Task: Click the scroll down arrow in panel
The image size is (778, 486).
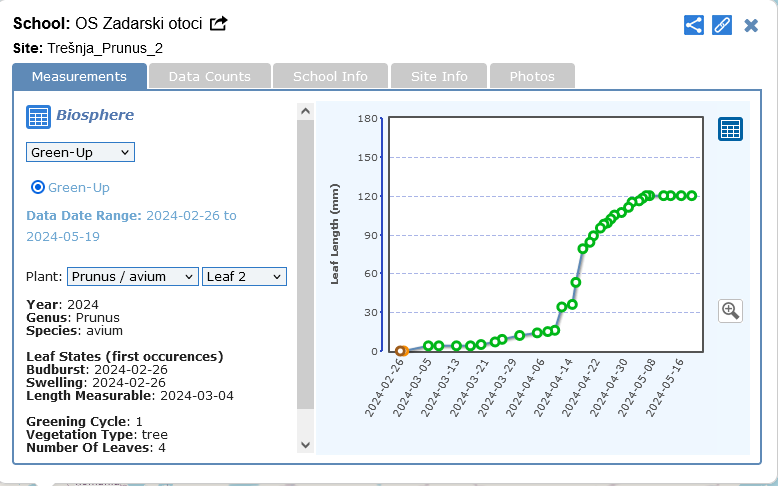Action: [306, 444]
